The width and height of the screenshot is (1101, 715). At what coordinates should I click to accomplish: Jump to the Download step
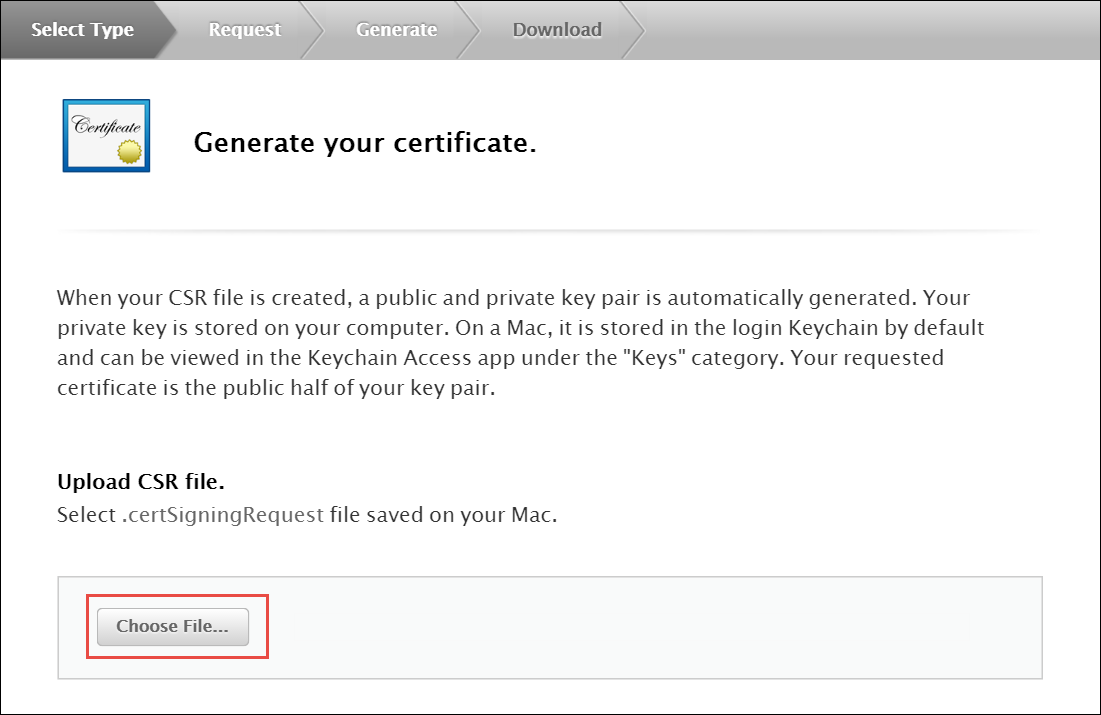click(557, 30)
